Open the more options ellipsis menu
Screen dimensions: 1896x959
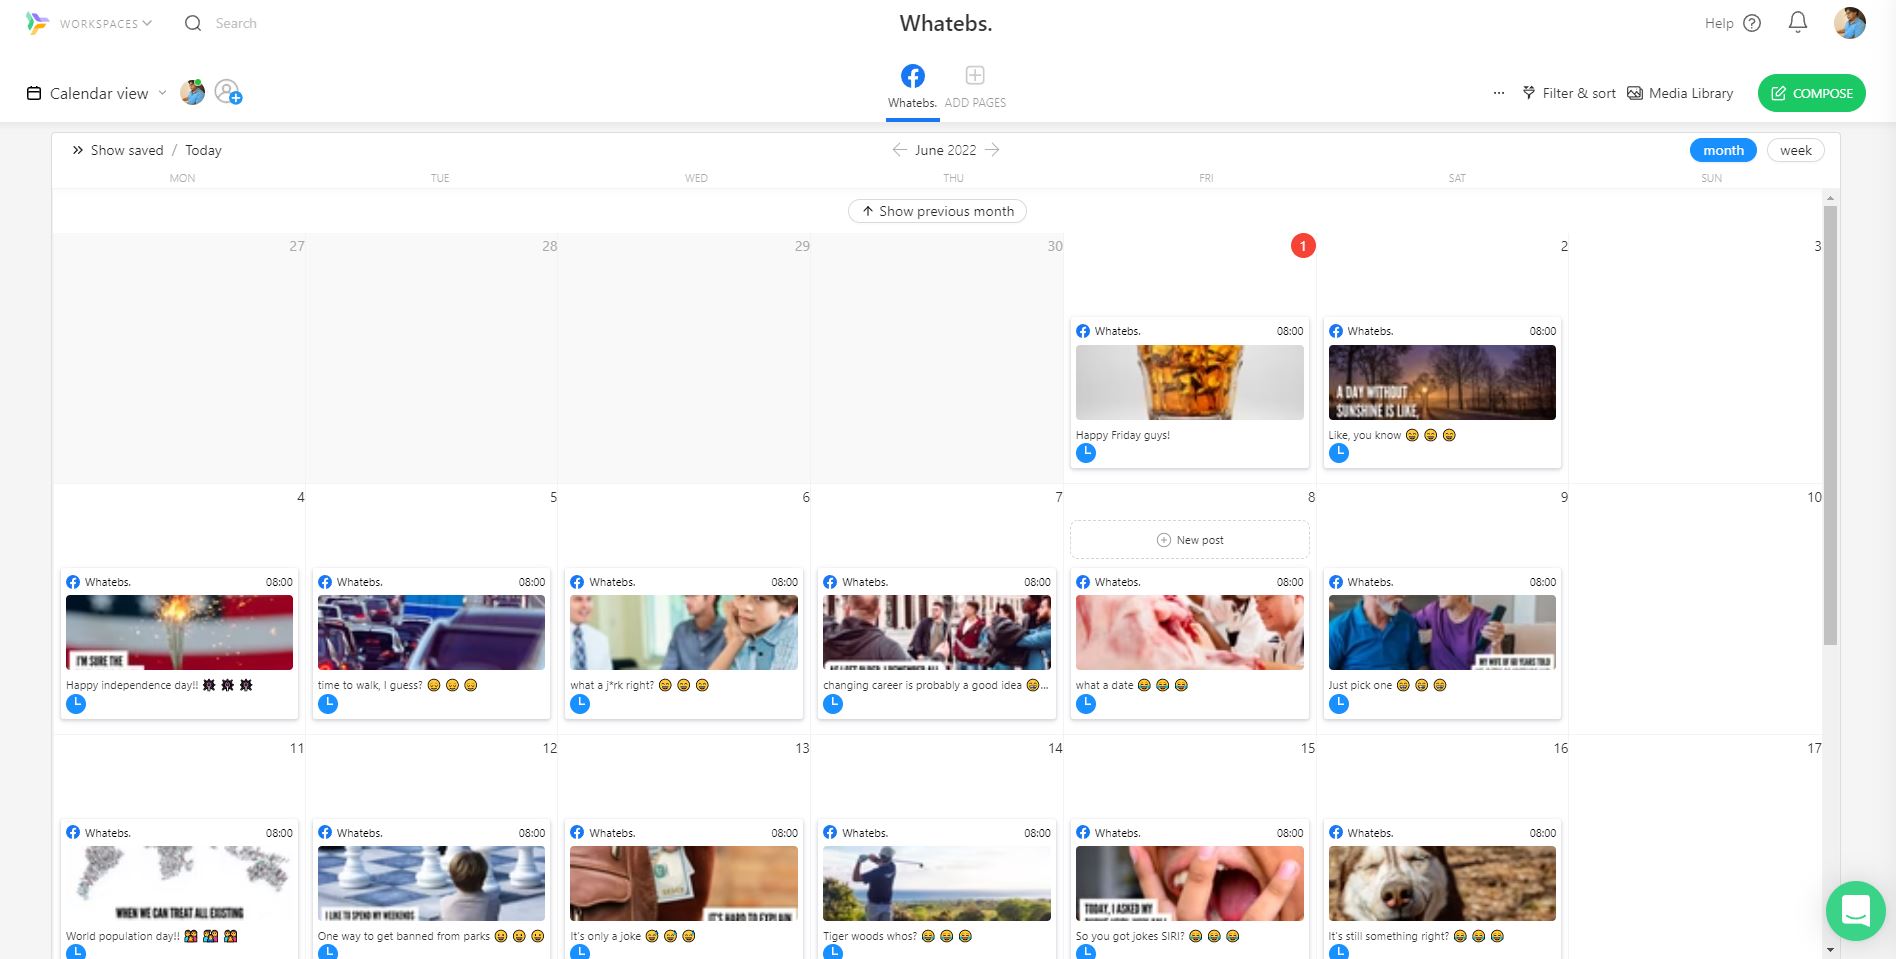pos(1499,93)
